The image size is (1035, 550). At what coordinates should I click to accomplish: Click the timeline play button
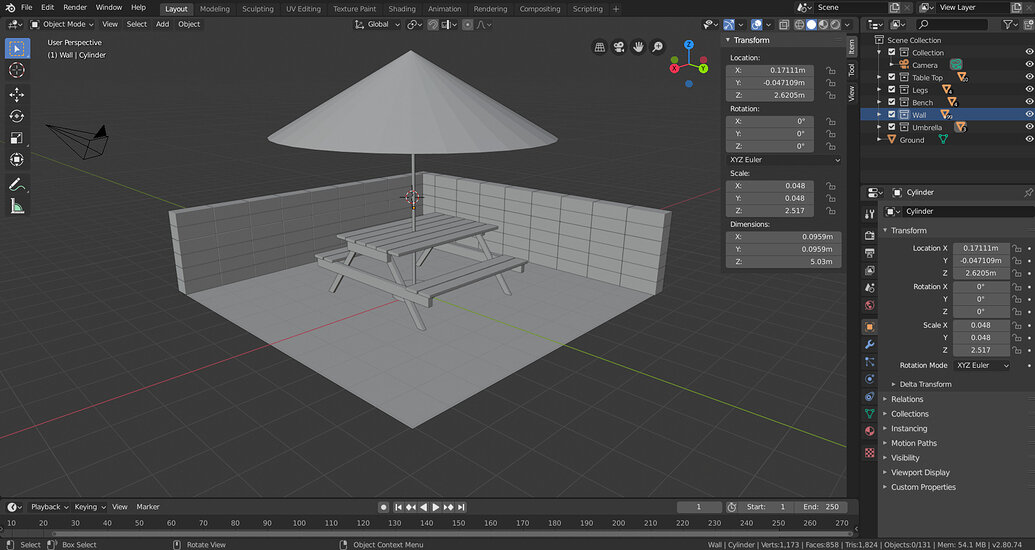(436, 507)
